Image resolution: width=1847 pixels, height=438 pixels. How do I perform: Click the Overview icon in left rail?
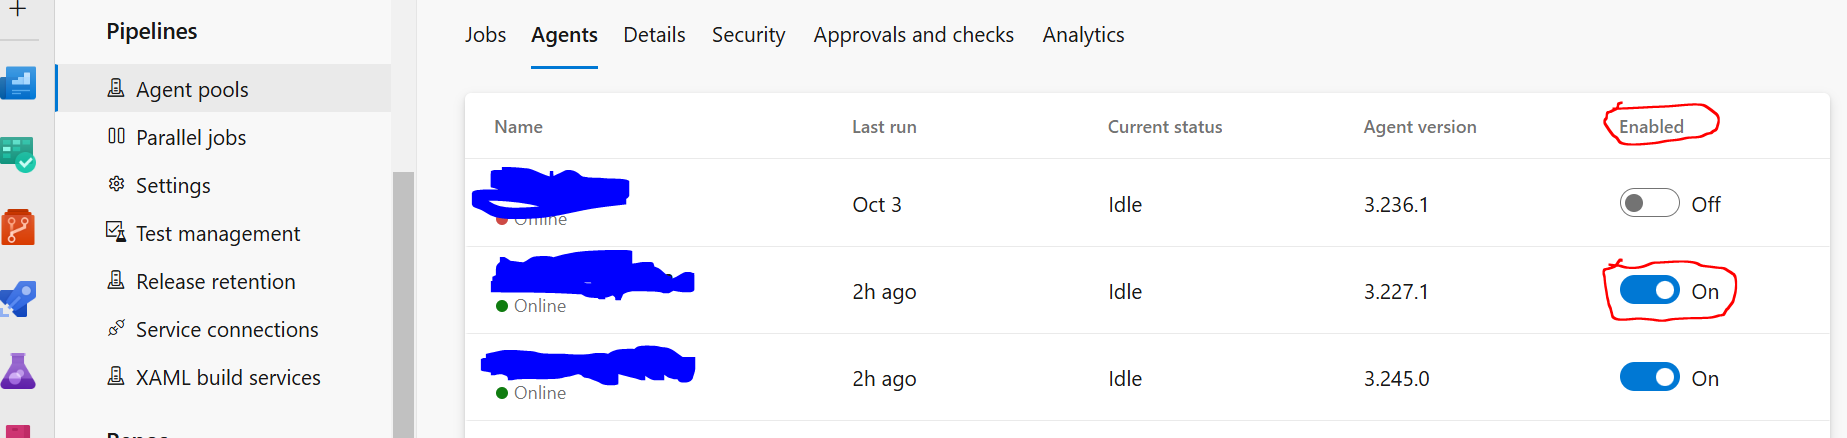pyautogui.click(x=18, y=83)
